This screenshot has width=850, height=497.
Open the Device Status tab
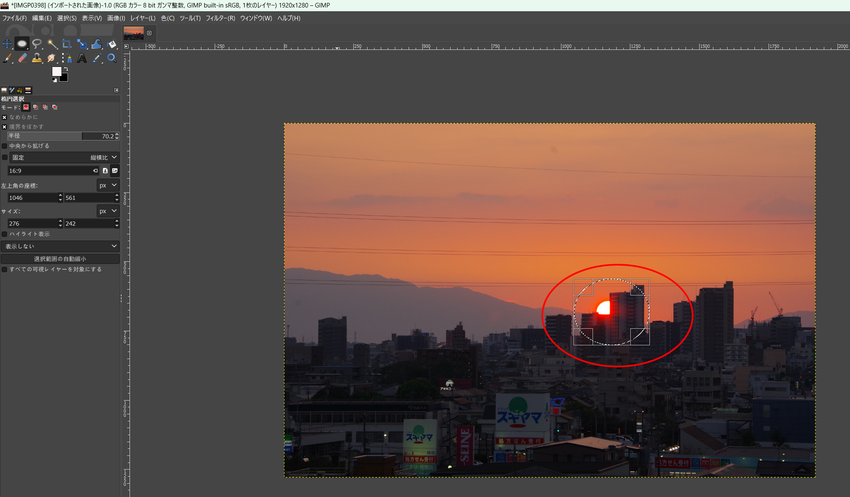pos(12,90)
